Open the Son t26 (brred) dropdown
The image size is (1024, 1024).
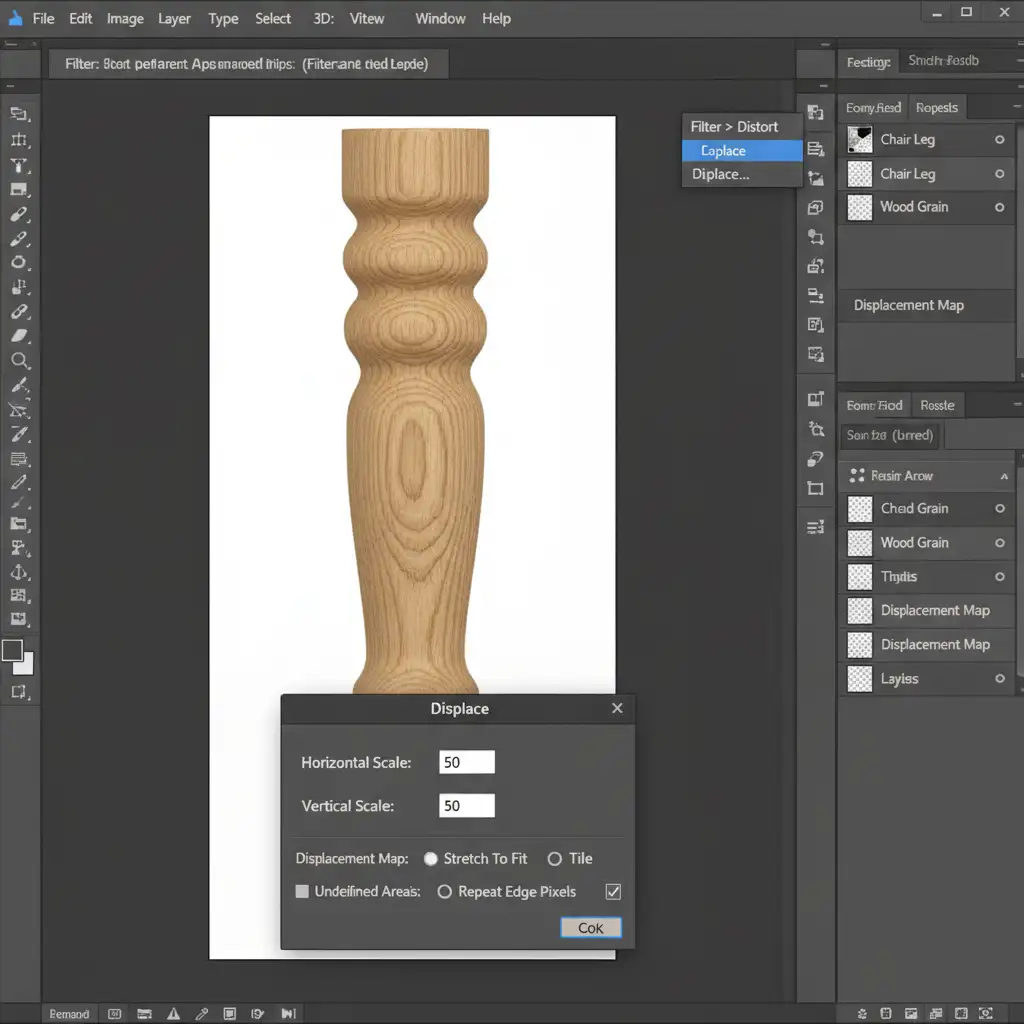coord(890,435)
